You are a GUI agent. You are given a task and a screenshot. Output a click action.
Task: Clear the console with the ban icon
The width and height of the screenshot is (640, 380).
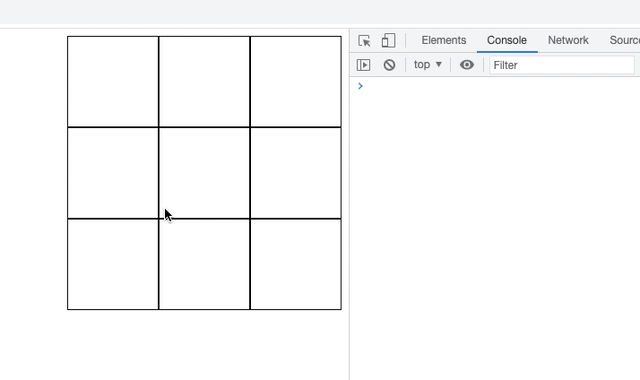(389, 65)
